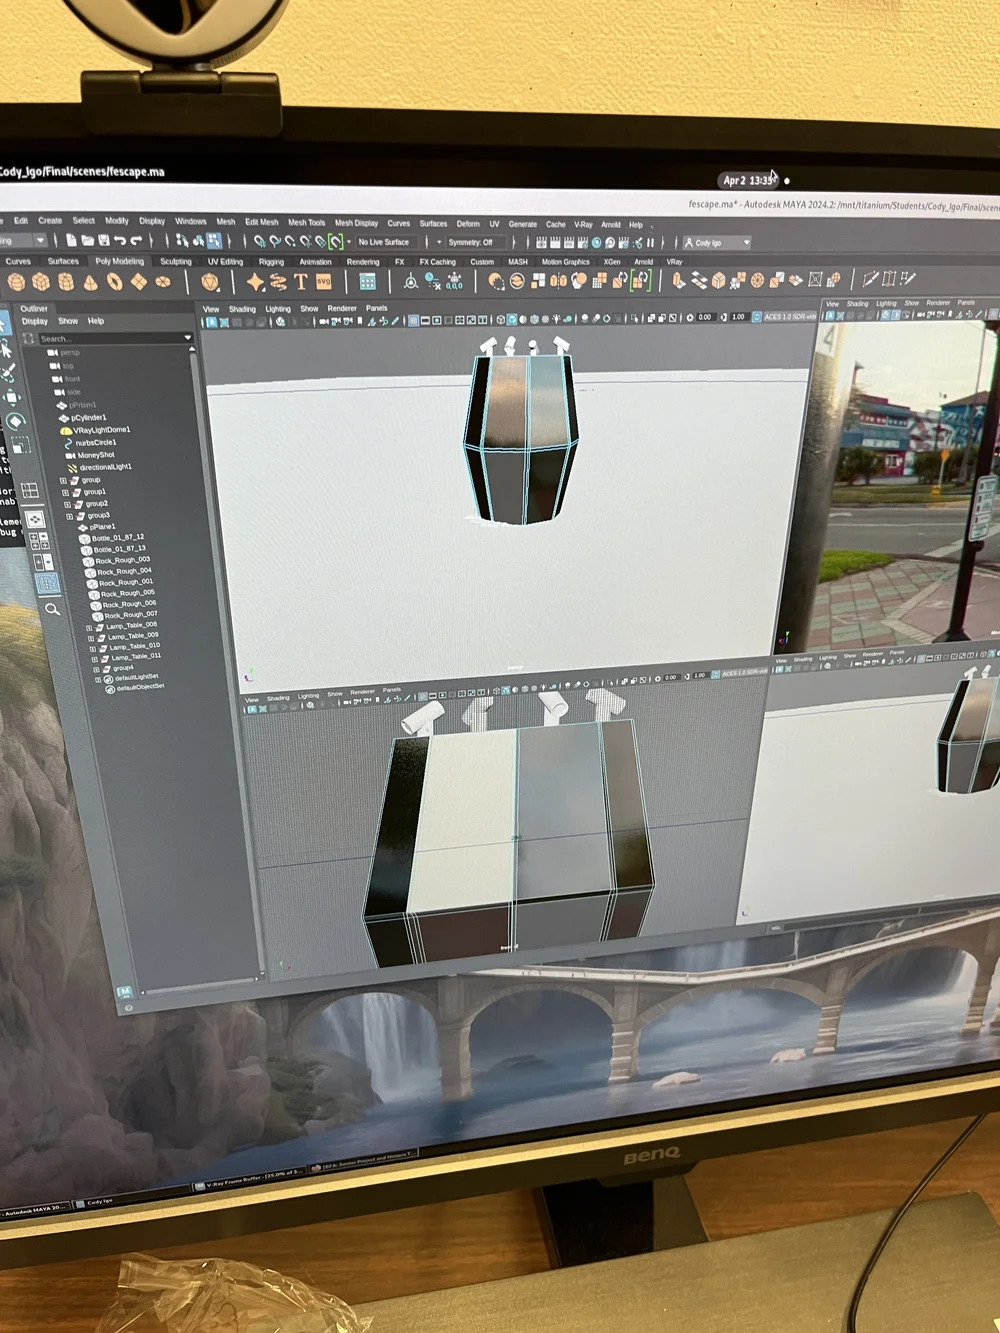Expand the group1 node in Outliner
Screen dimensions: 1000x1333
pyautogui.click(x=65, y=492)
